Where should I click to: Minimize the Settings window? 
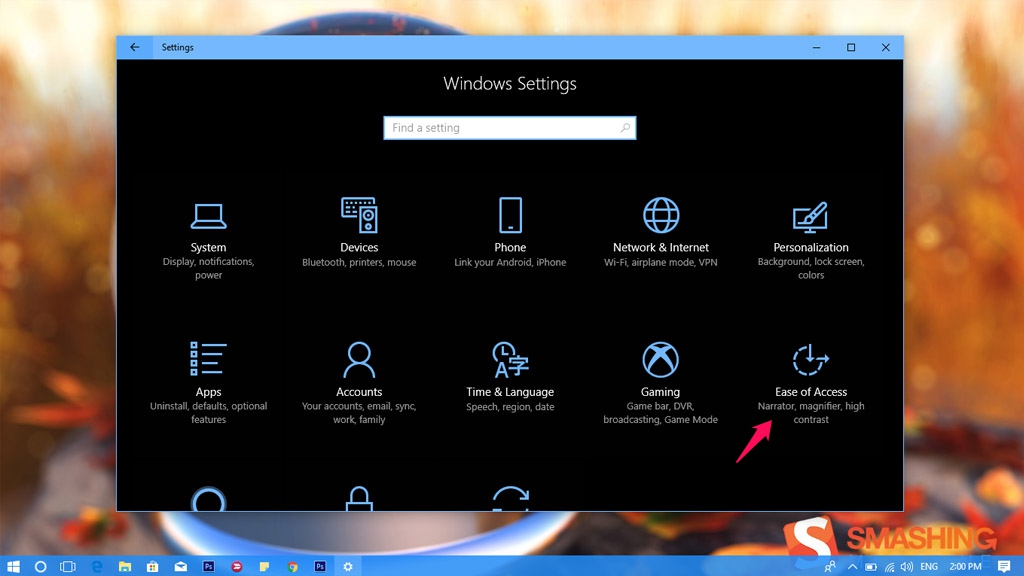point(816,47)
